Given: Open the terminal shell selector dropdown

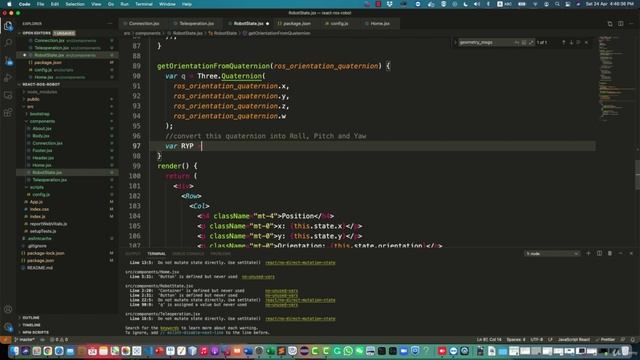Looking at the screenshot, I should (552, 253).
